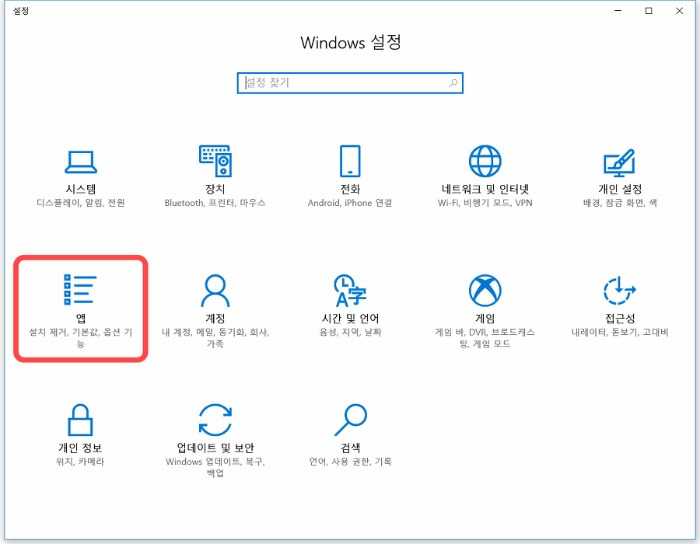The width and height of the screenshot is (700, 544).
Task: Focus the 설정 찾기 search field
Action: coord(350,83)
